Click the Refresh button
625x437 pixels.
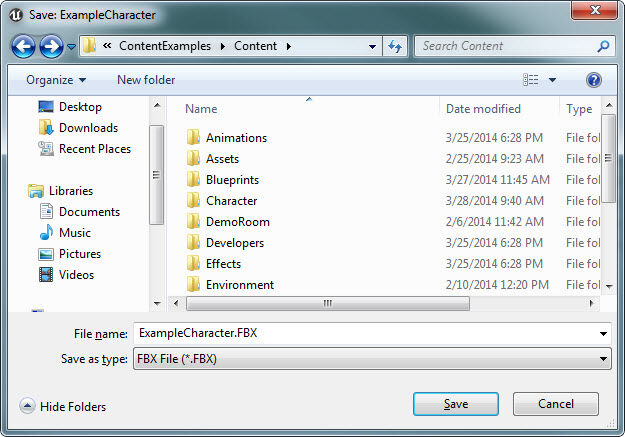395,47
